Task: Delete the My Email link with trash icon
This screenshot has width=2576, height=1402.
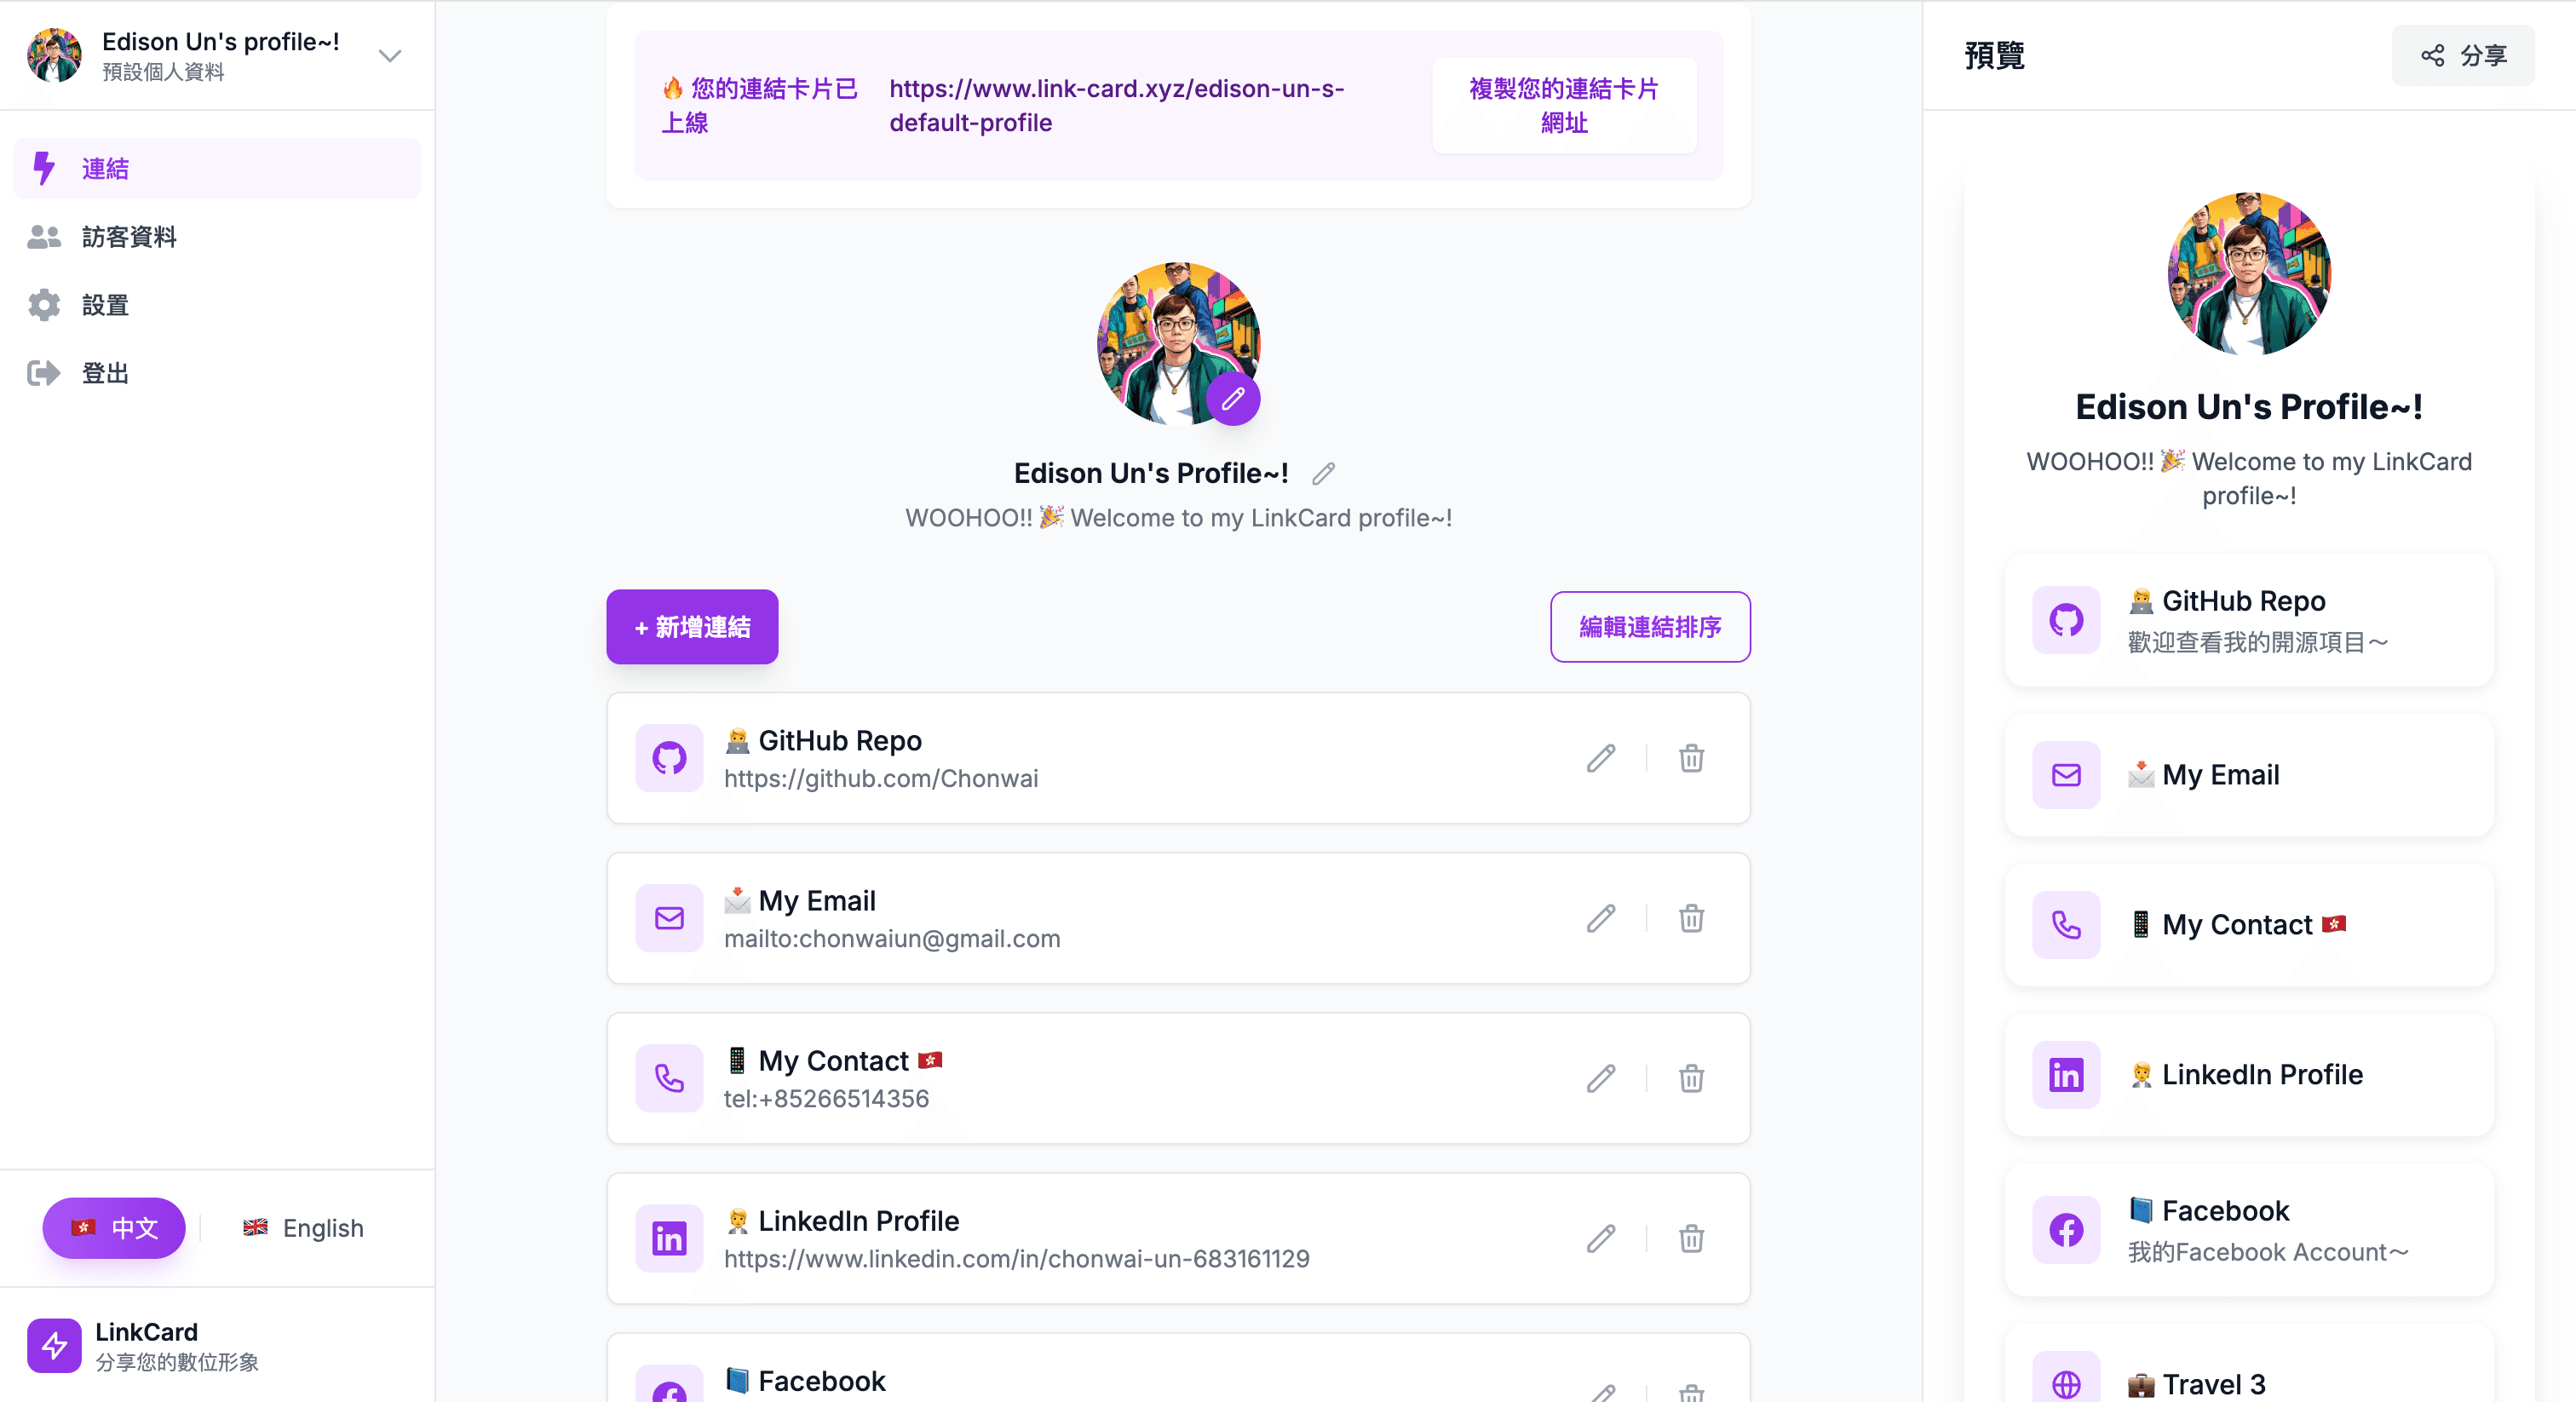Action: (x=1691, y=918)
